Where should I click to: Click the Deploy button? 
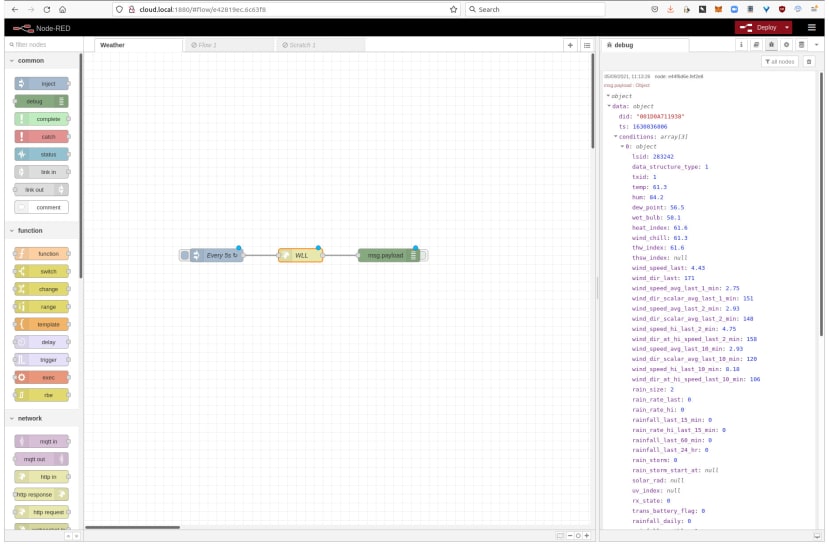(x=758, y=27)
